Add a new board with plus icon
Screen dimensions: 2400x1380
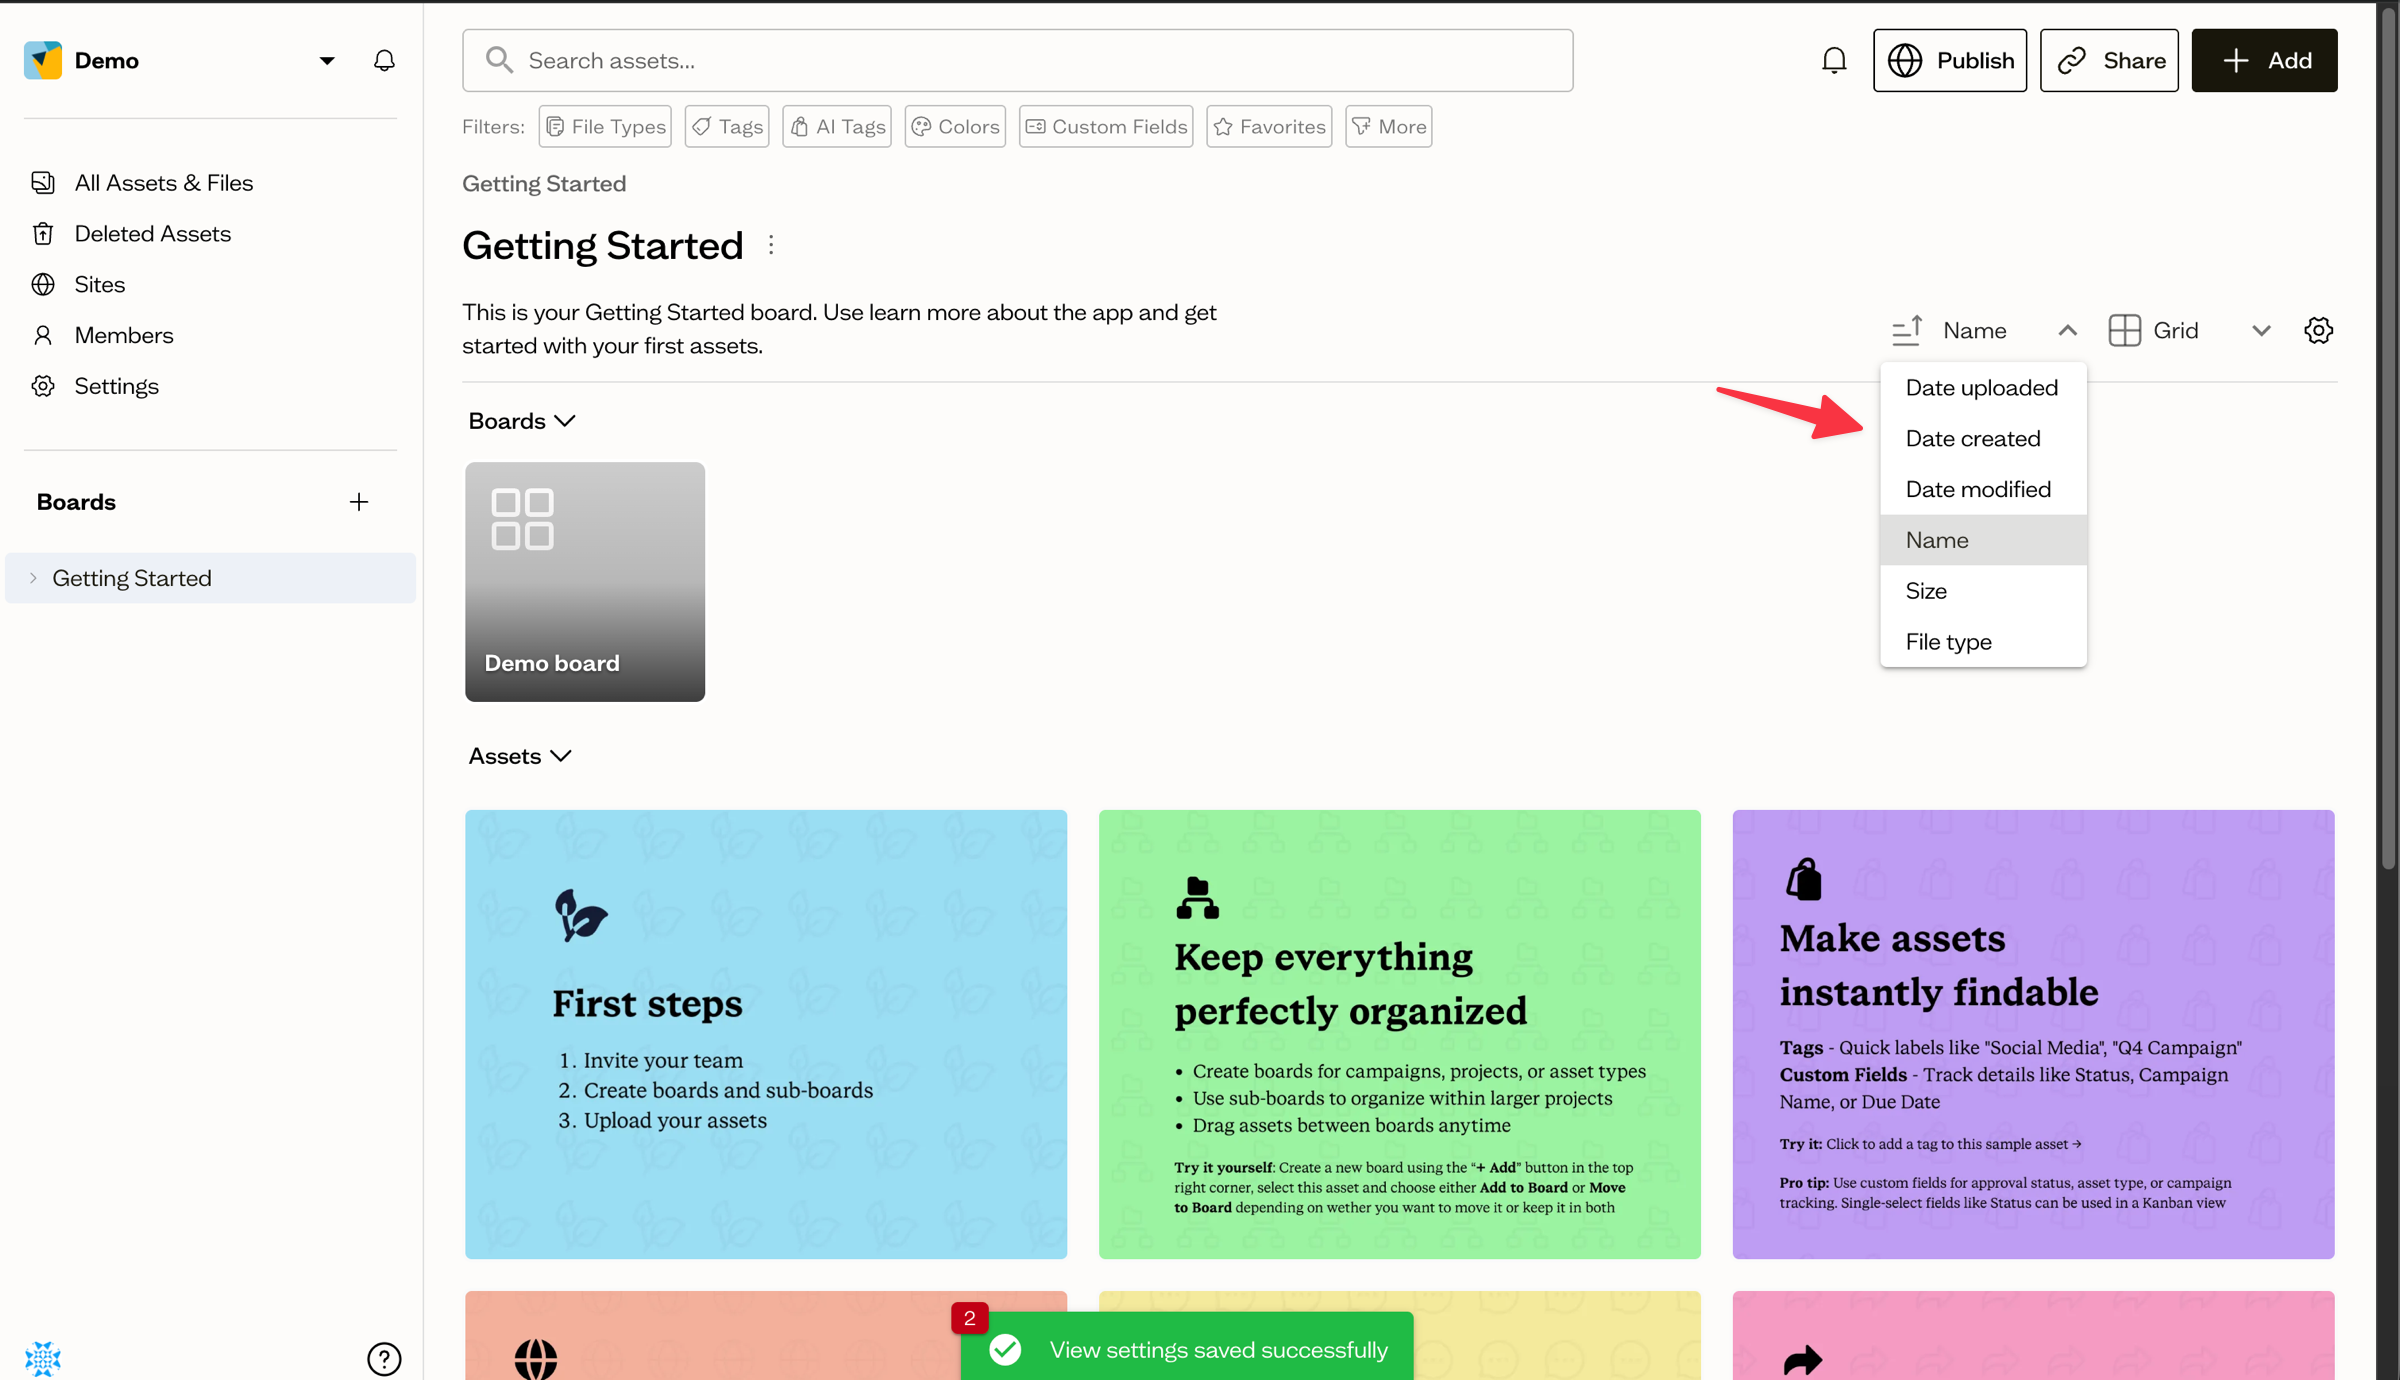coord(359,502)
